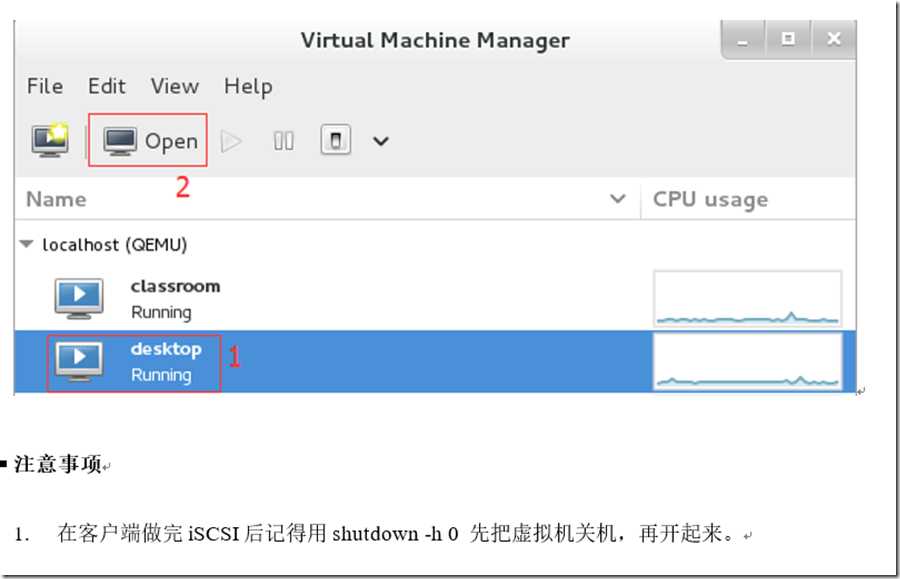The width and height of the screenshot is (900, 579).
Task: Select the classroom virtual machine row
Action: [x=435, y=299]
